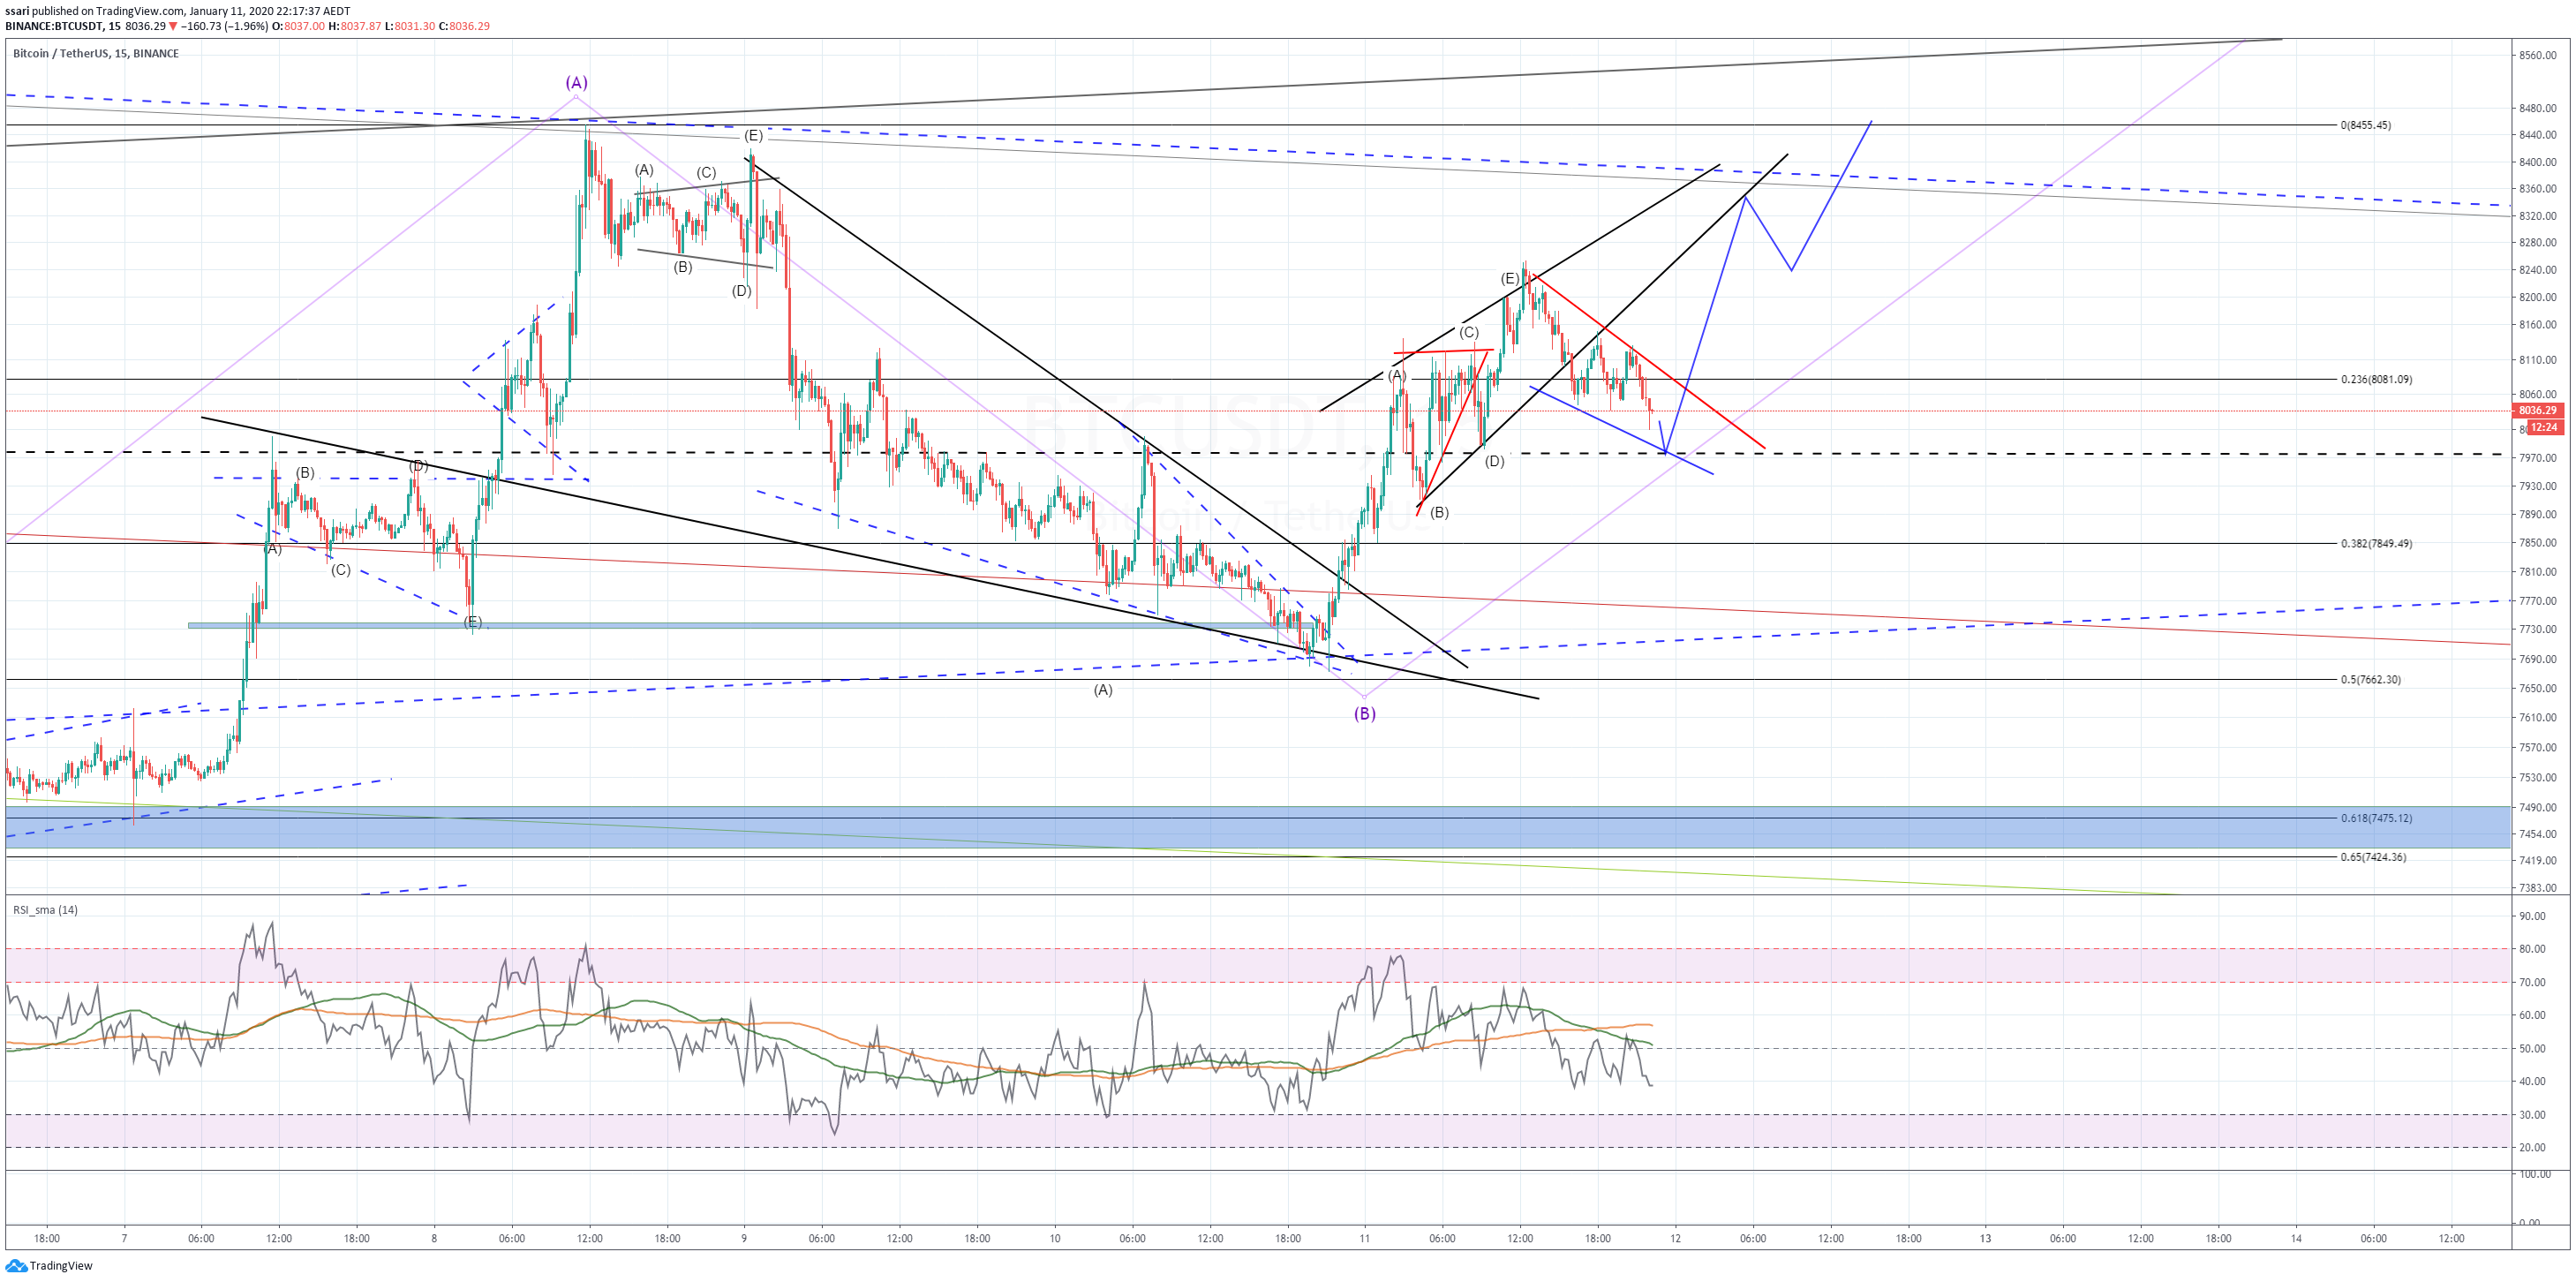Click the −160.73 (−1.96%) change value

tap(225, 26)
